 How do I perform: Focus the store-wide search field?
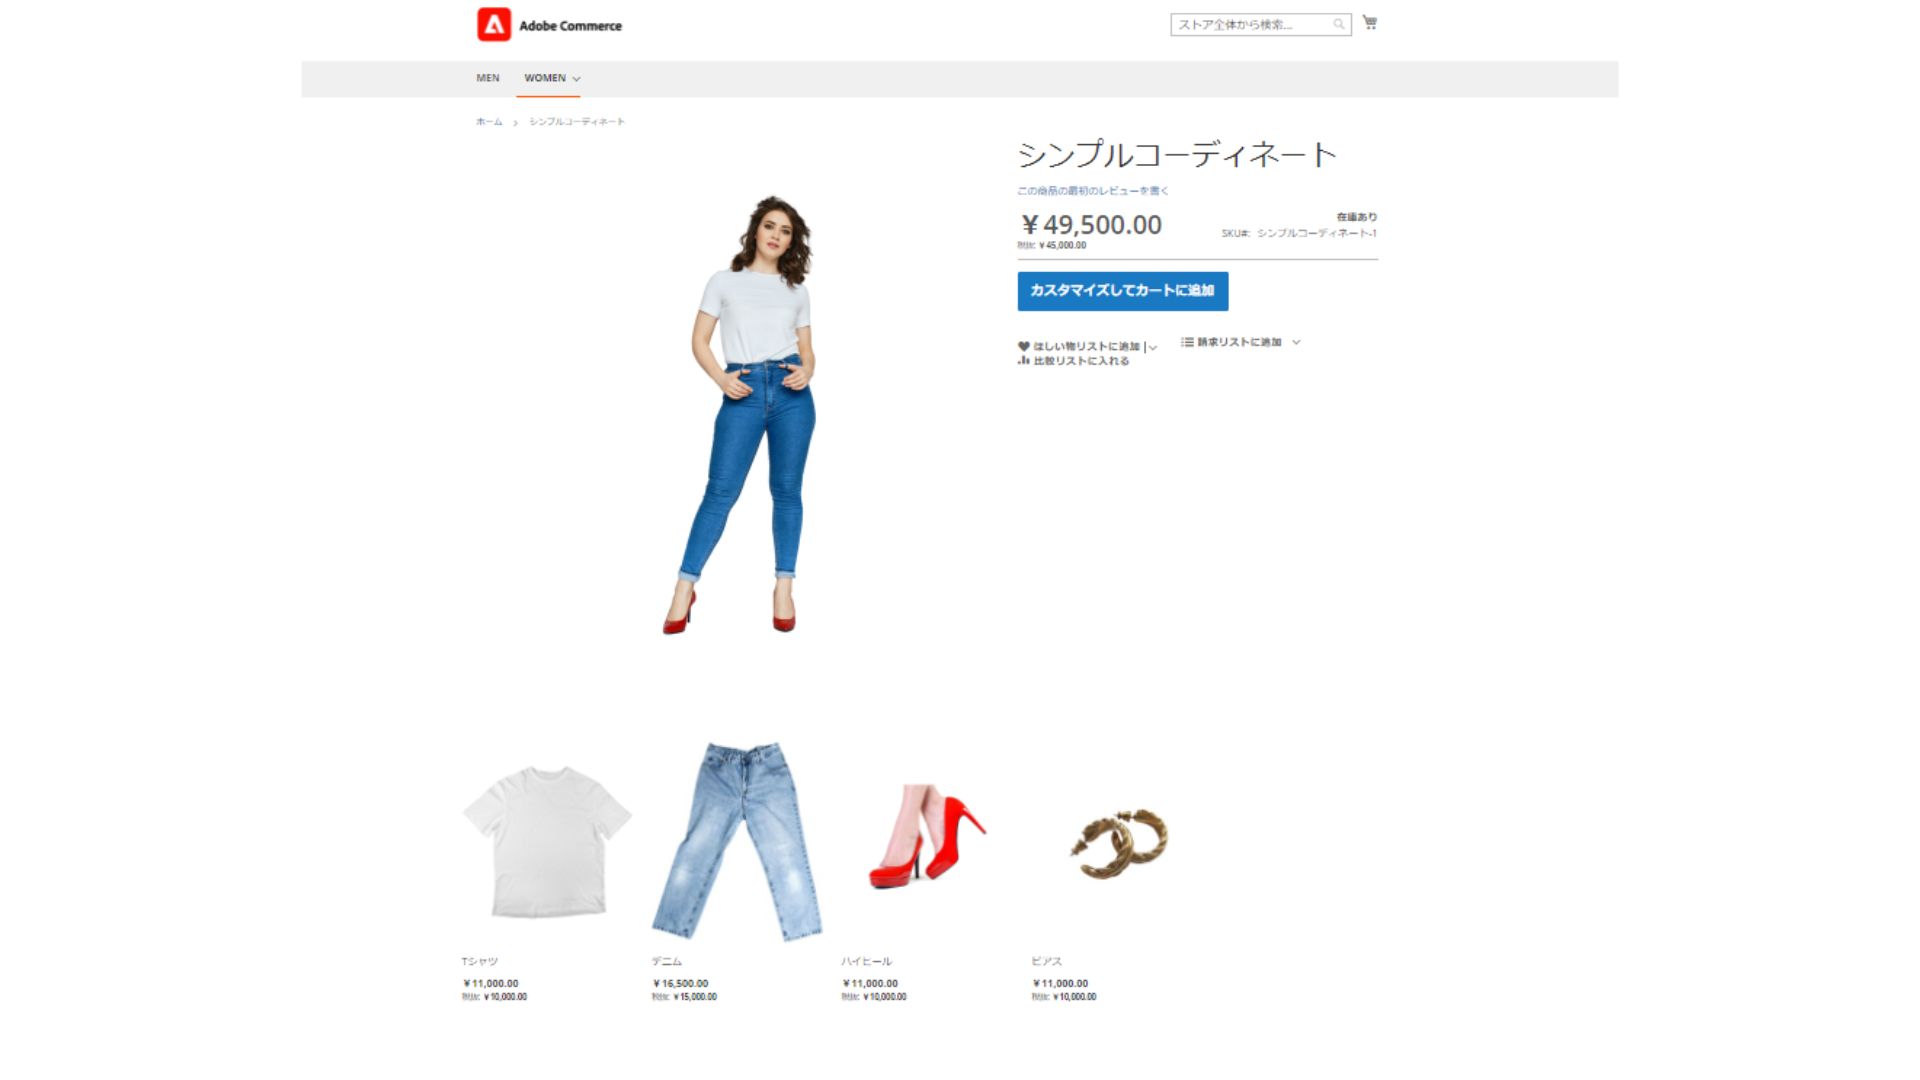pyautogui.click(x=1250, y=24)
